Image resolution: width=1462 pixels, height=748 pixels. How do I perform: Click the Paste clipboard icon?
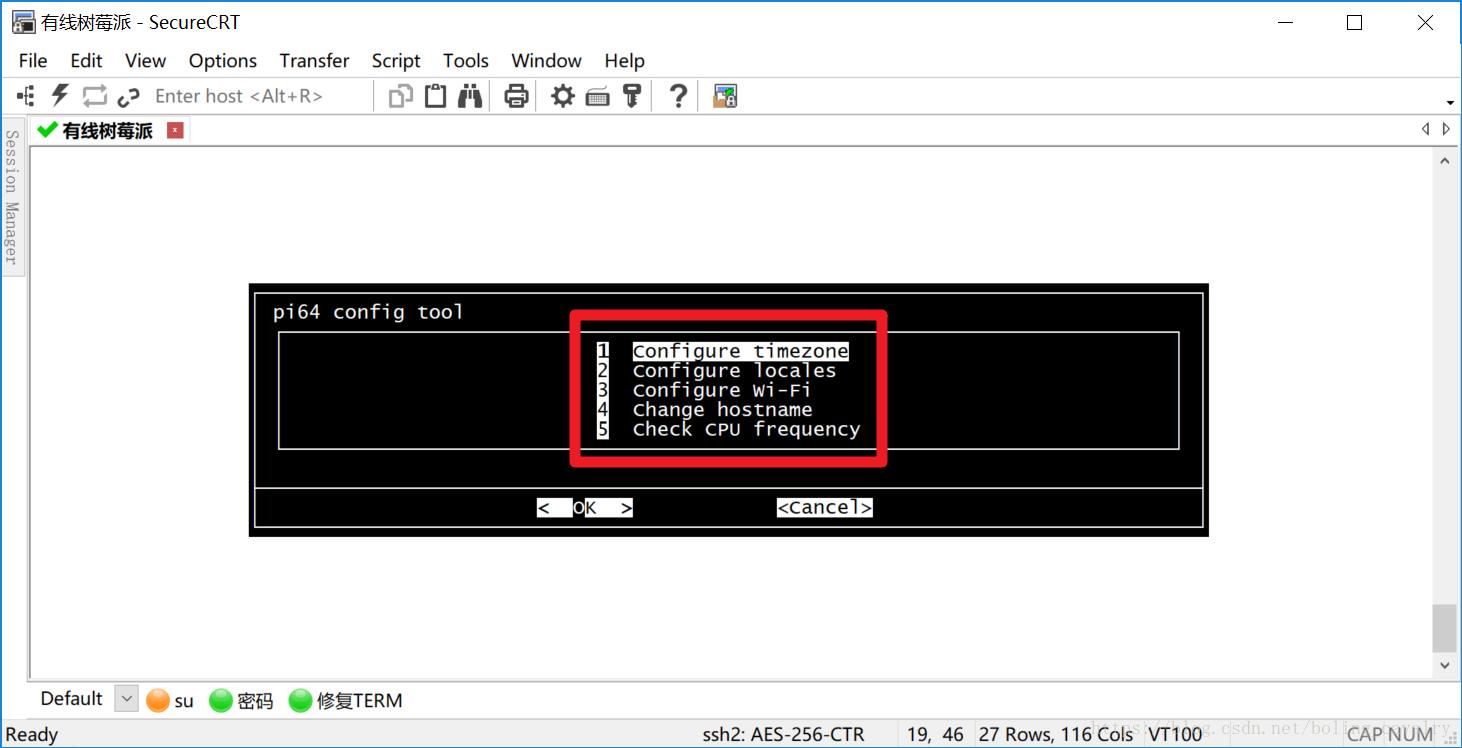click(434, 95)
